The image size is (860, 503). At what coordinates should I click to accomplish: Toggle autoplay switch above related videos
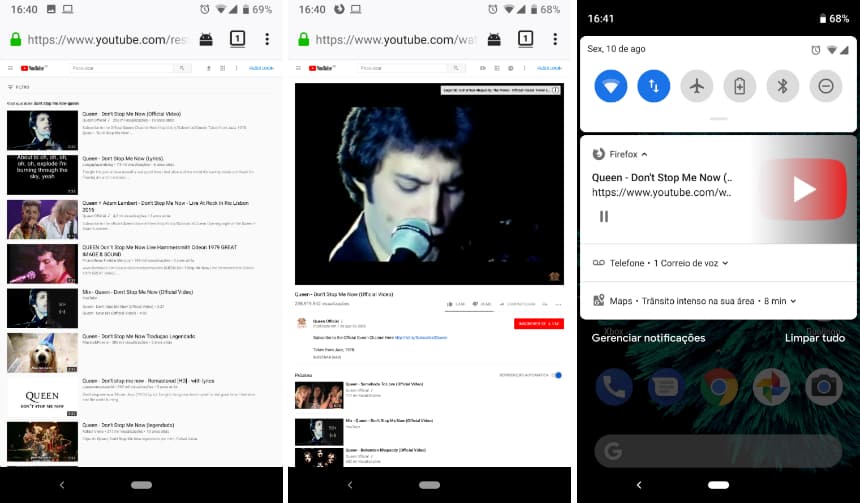557,375
